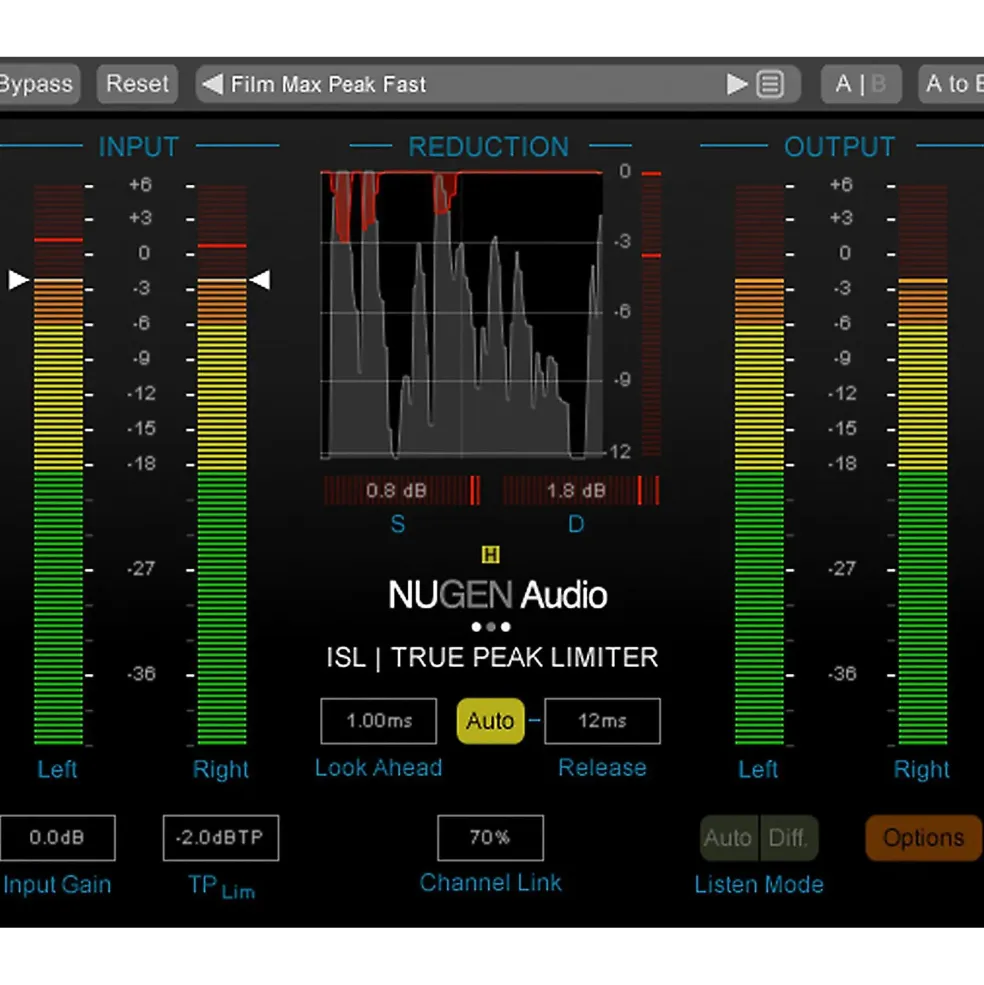
Task: Click the OUTPUT section heading
Action: point(839,147)
